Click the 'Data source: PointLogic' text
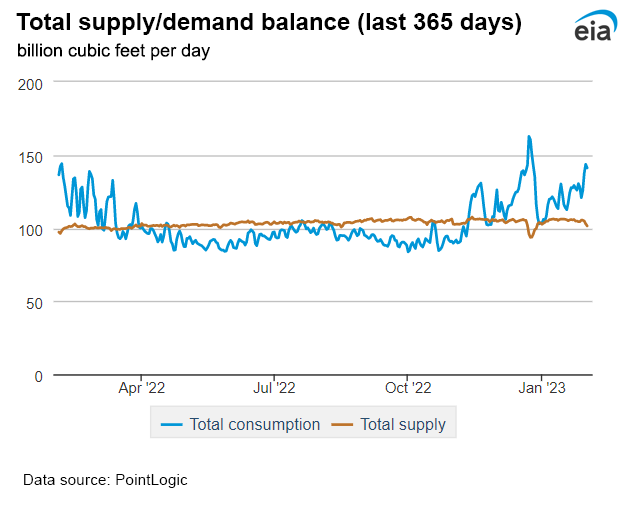Screen dimensions: 626x530 tap(105, 480)
